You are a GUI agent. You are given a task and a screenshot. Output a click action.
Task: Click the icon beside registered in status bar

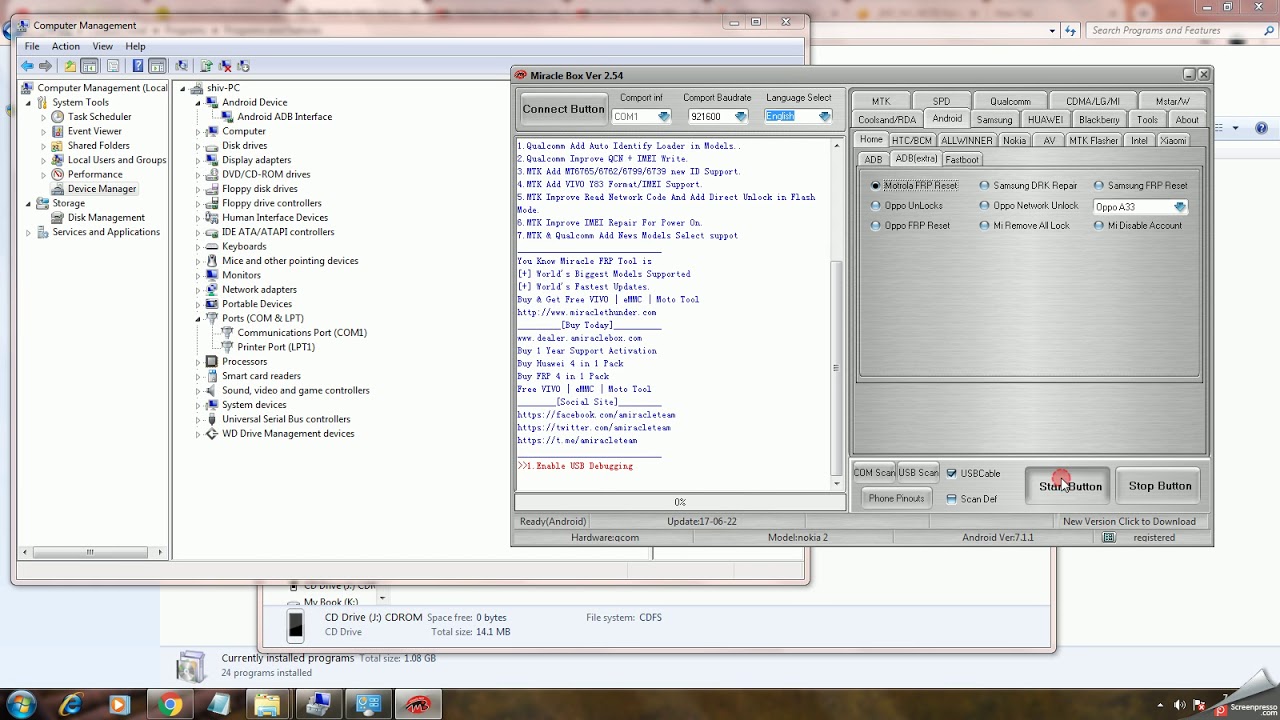click(1109, 537)
